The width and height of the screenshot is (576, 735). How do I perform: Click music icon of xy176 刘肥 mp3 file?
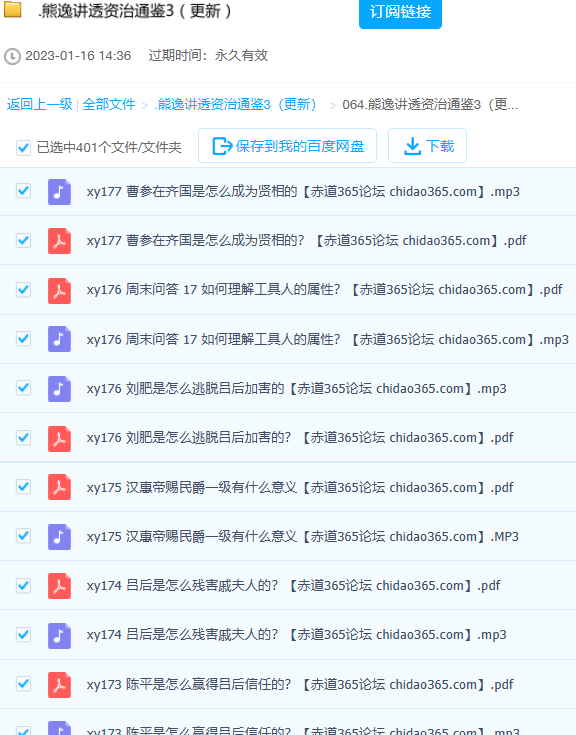pos(59,389)
